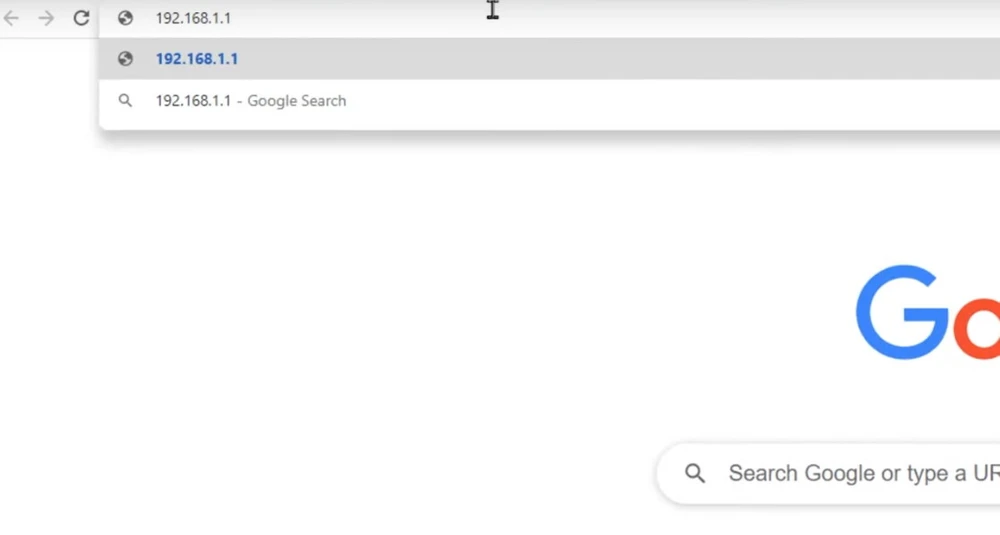Screen dimensions: 1000x535
Task: Click the "Google Search" label in the dropdown
Action: tap(297, 101)
